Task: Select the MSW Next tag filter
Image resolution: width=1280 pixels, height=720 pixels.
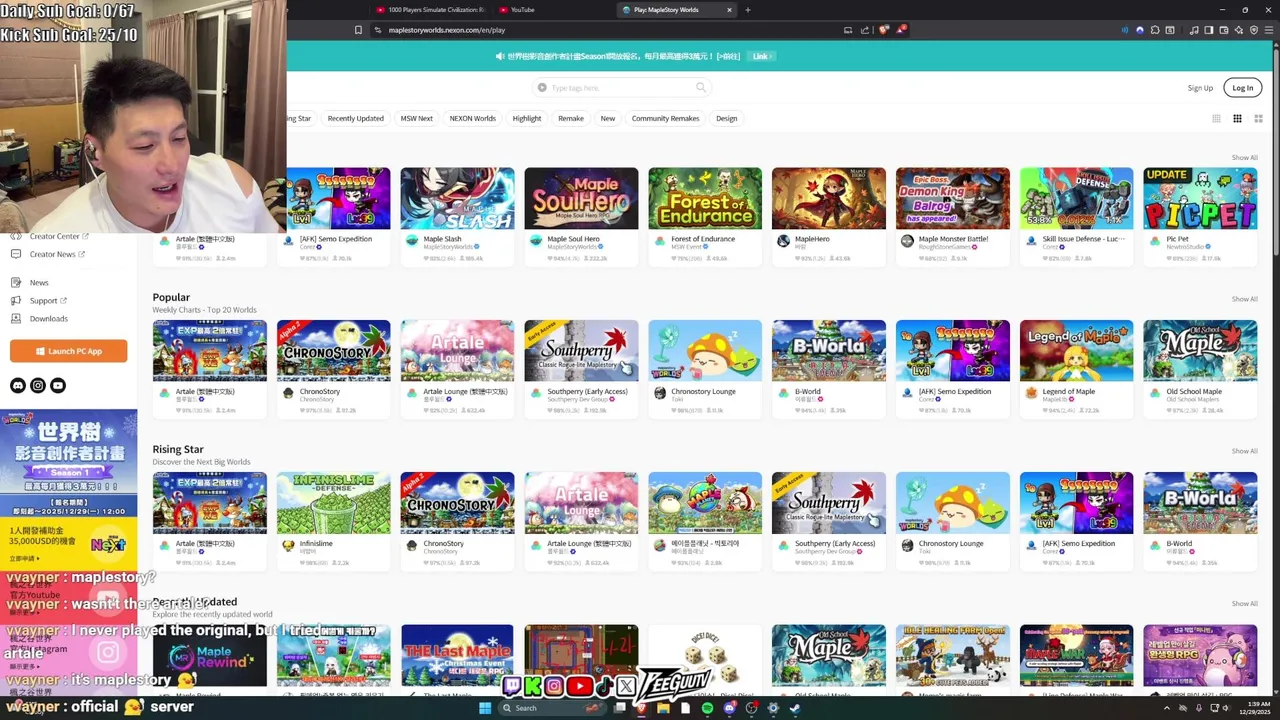Action: (416, 118)
